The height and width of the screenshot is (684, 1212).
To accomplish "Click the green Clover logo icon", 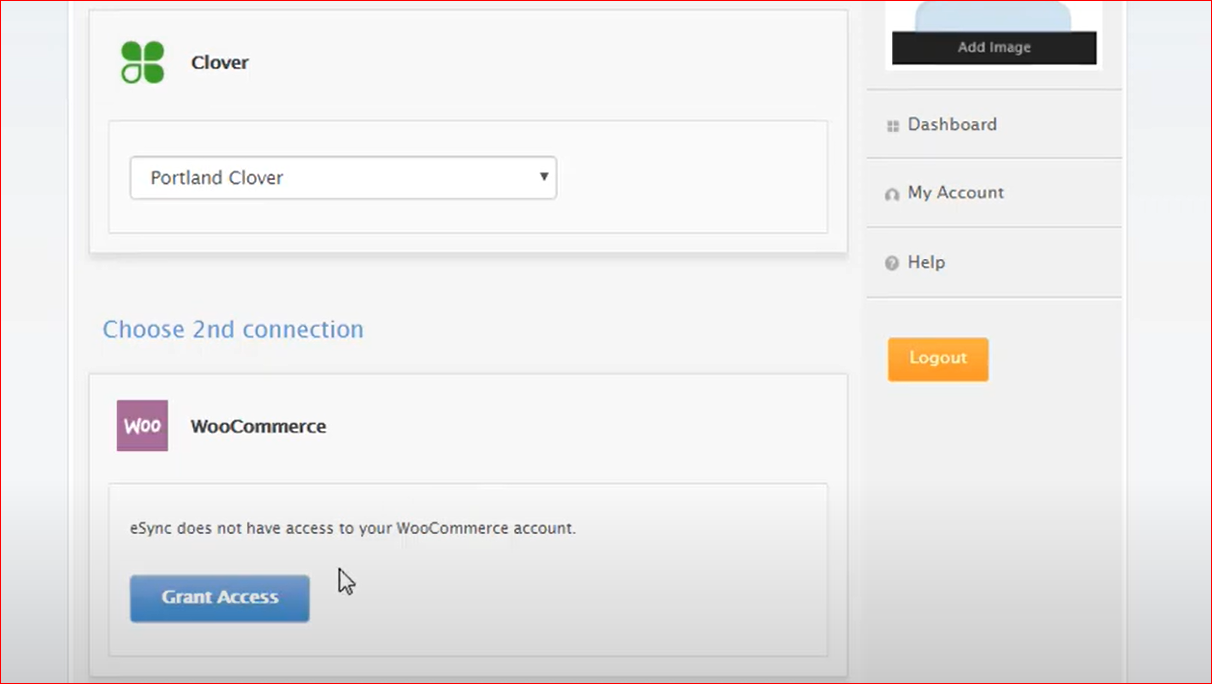I will coord(142,62).
